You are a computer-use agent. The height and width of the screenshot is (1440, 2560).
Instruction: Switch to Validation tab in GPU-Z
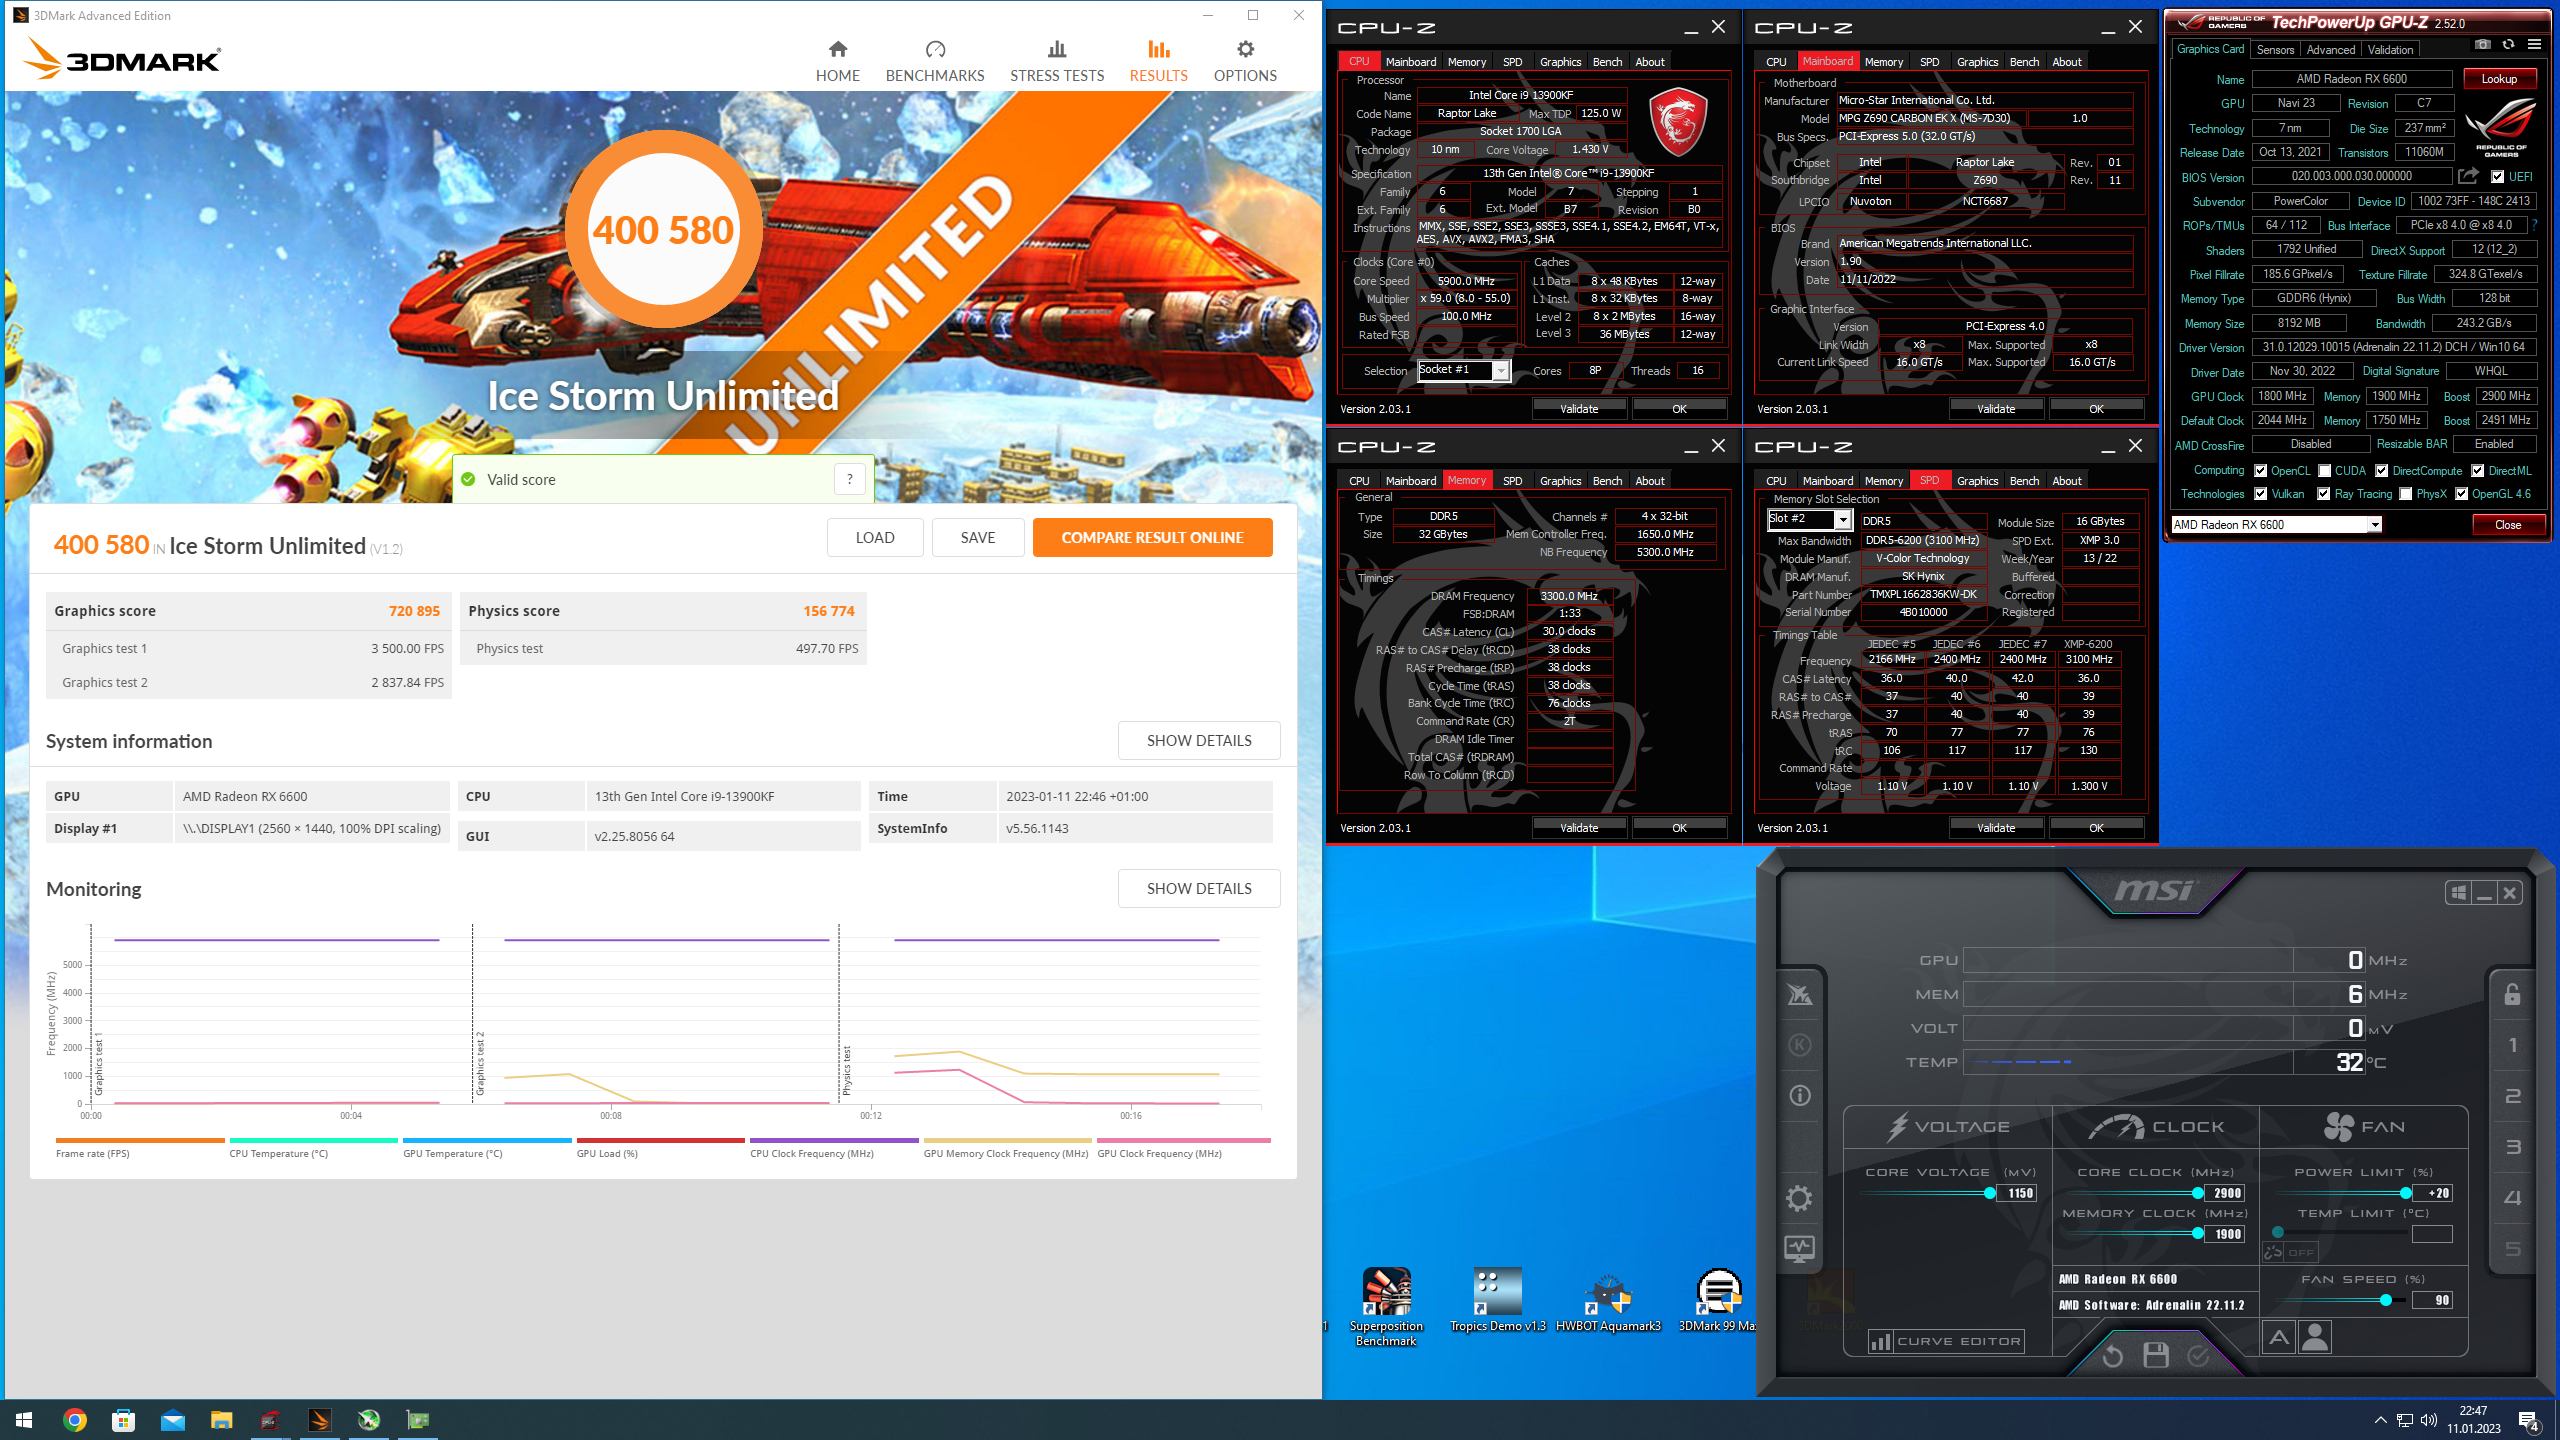tap(2391, 50)
